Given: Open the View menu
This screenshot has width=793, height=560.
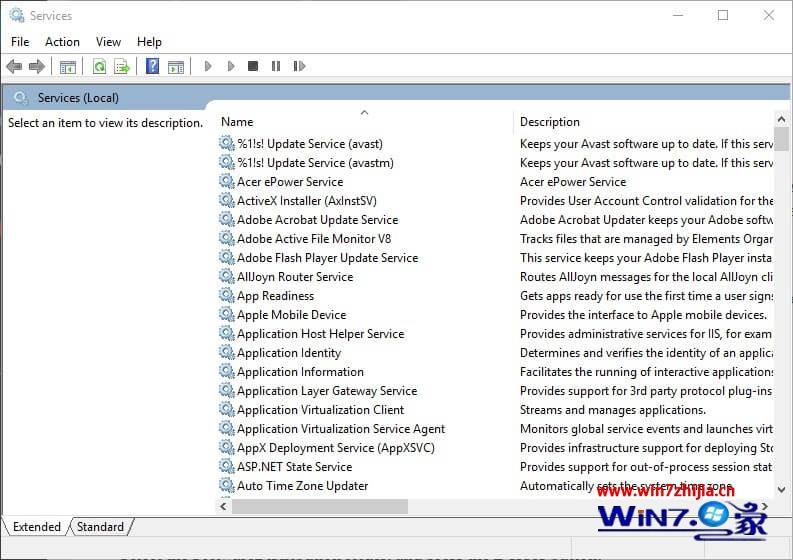Looking at the screenshot, I should [108, 42].
